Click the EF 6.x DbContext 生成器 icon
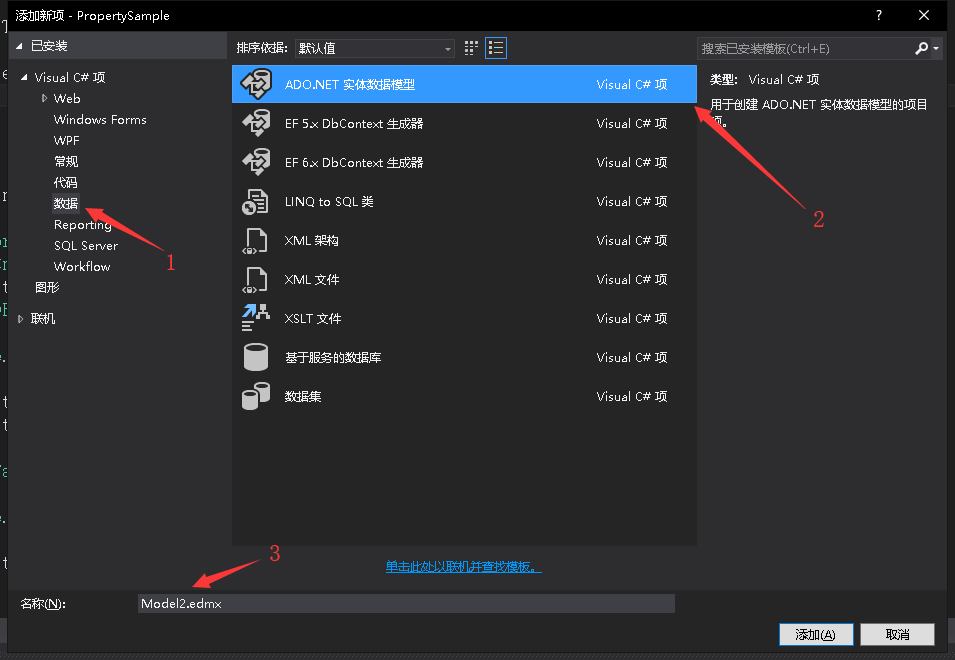955x660 pixels. (256, 162)
